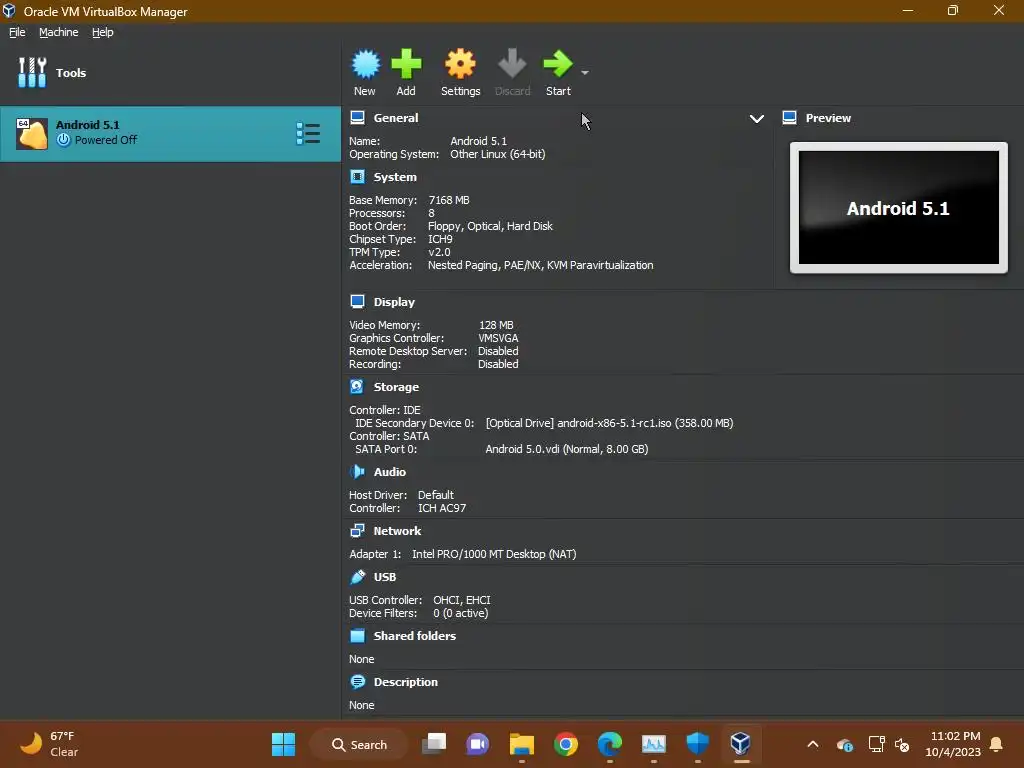Click the taskbar Search box
Image resolution: width=1024 pixels, height=768 pixels.
pyautogui.click(x=360, y=744)
